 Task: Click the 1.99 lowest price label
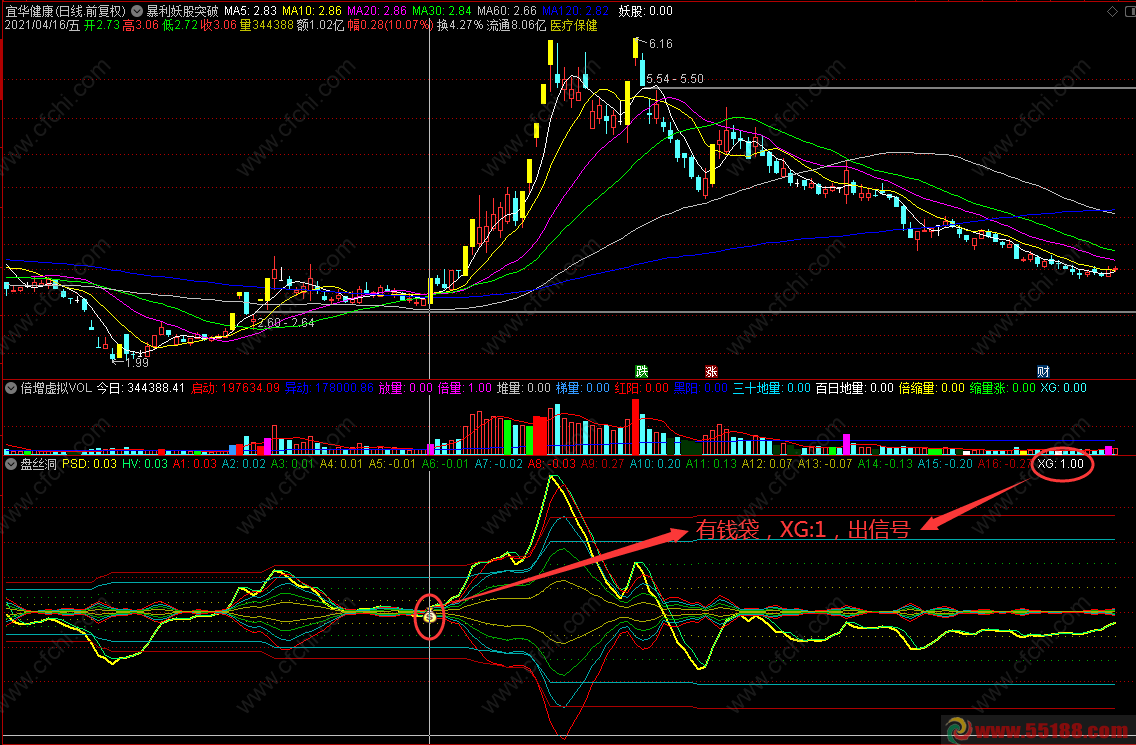click(x=137, y=362)
